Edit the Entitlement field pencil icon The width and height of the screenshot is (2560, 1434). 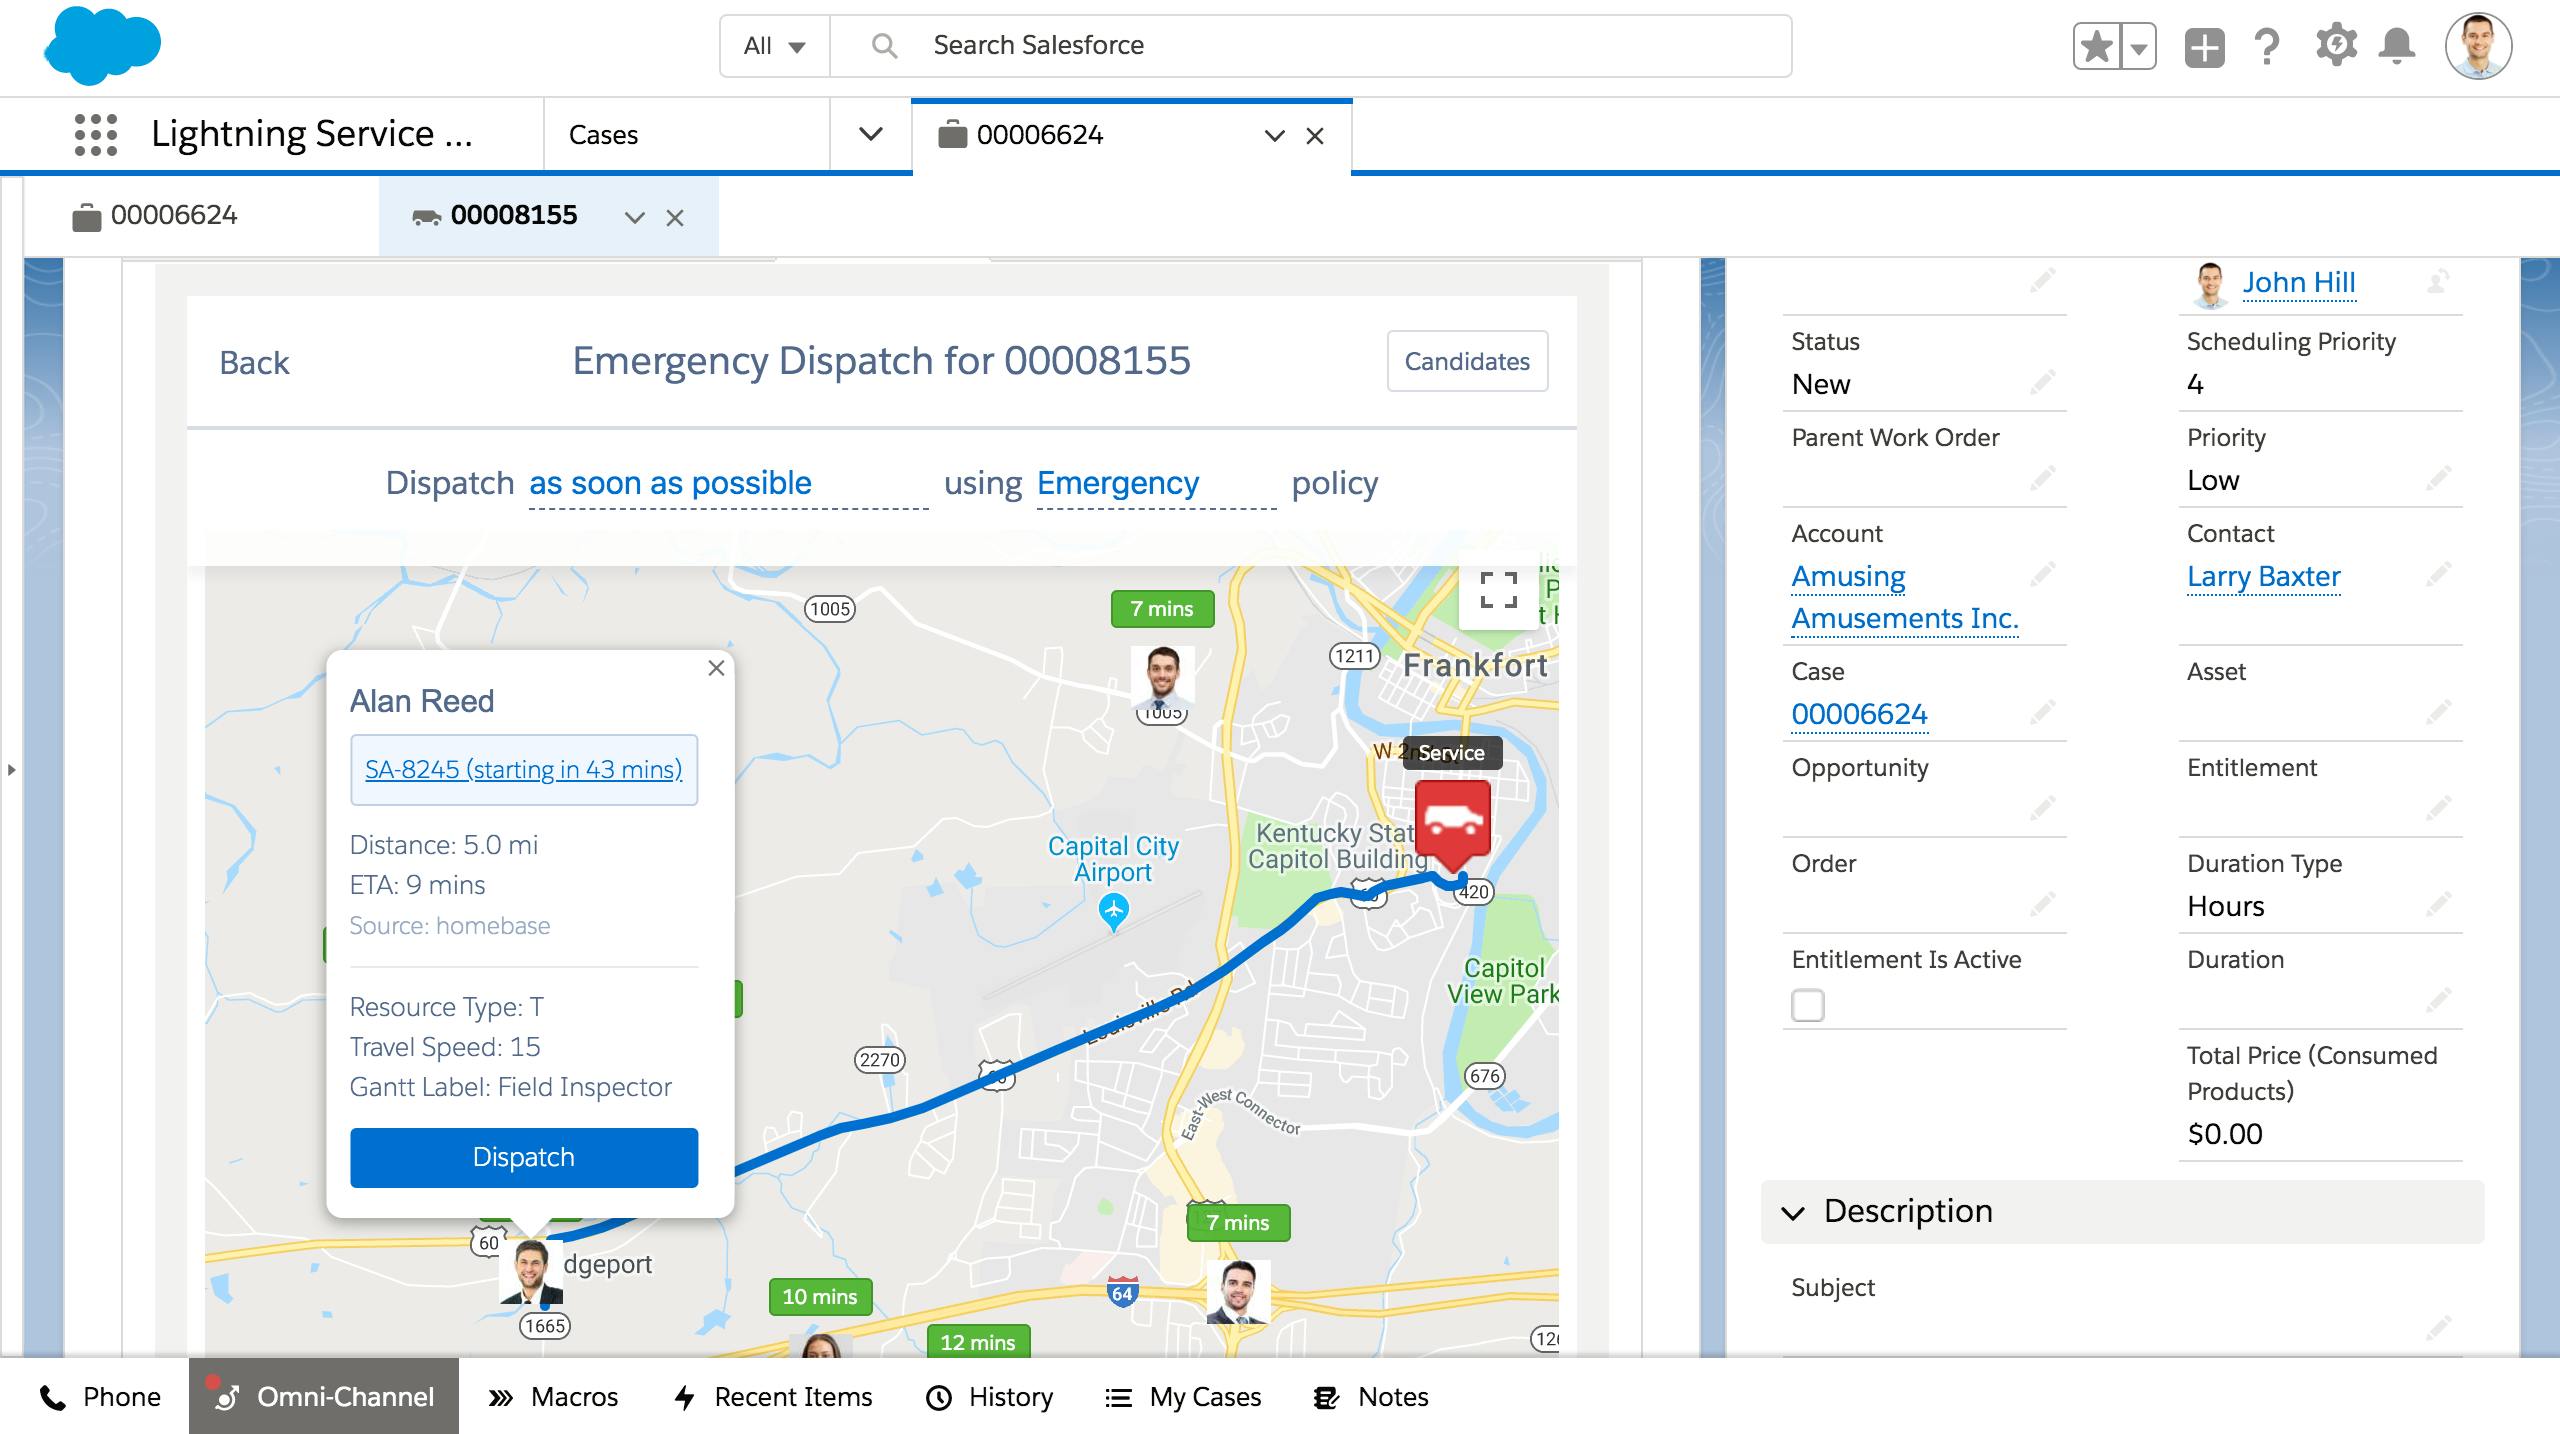click(x=2438, y=806)
